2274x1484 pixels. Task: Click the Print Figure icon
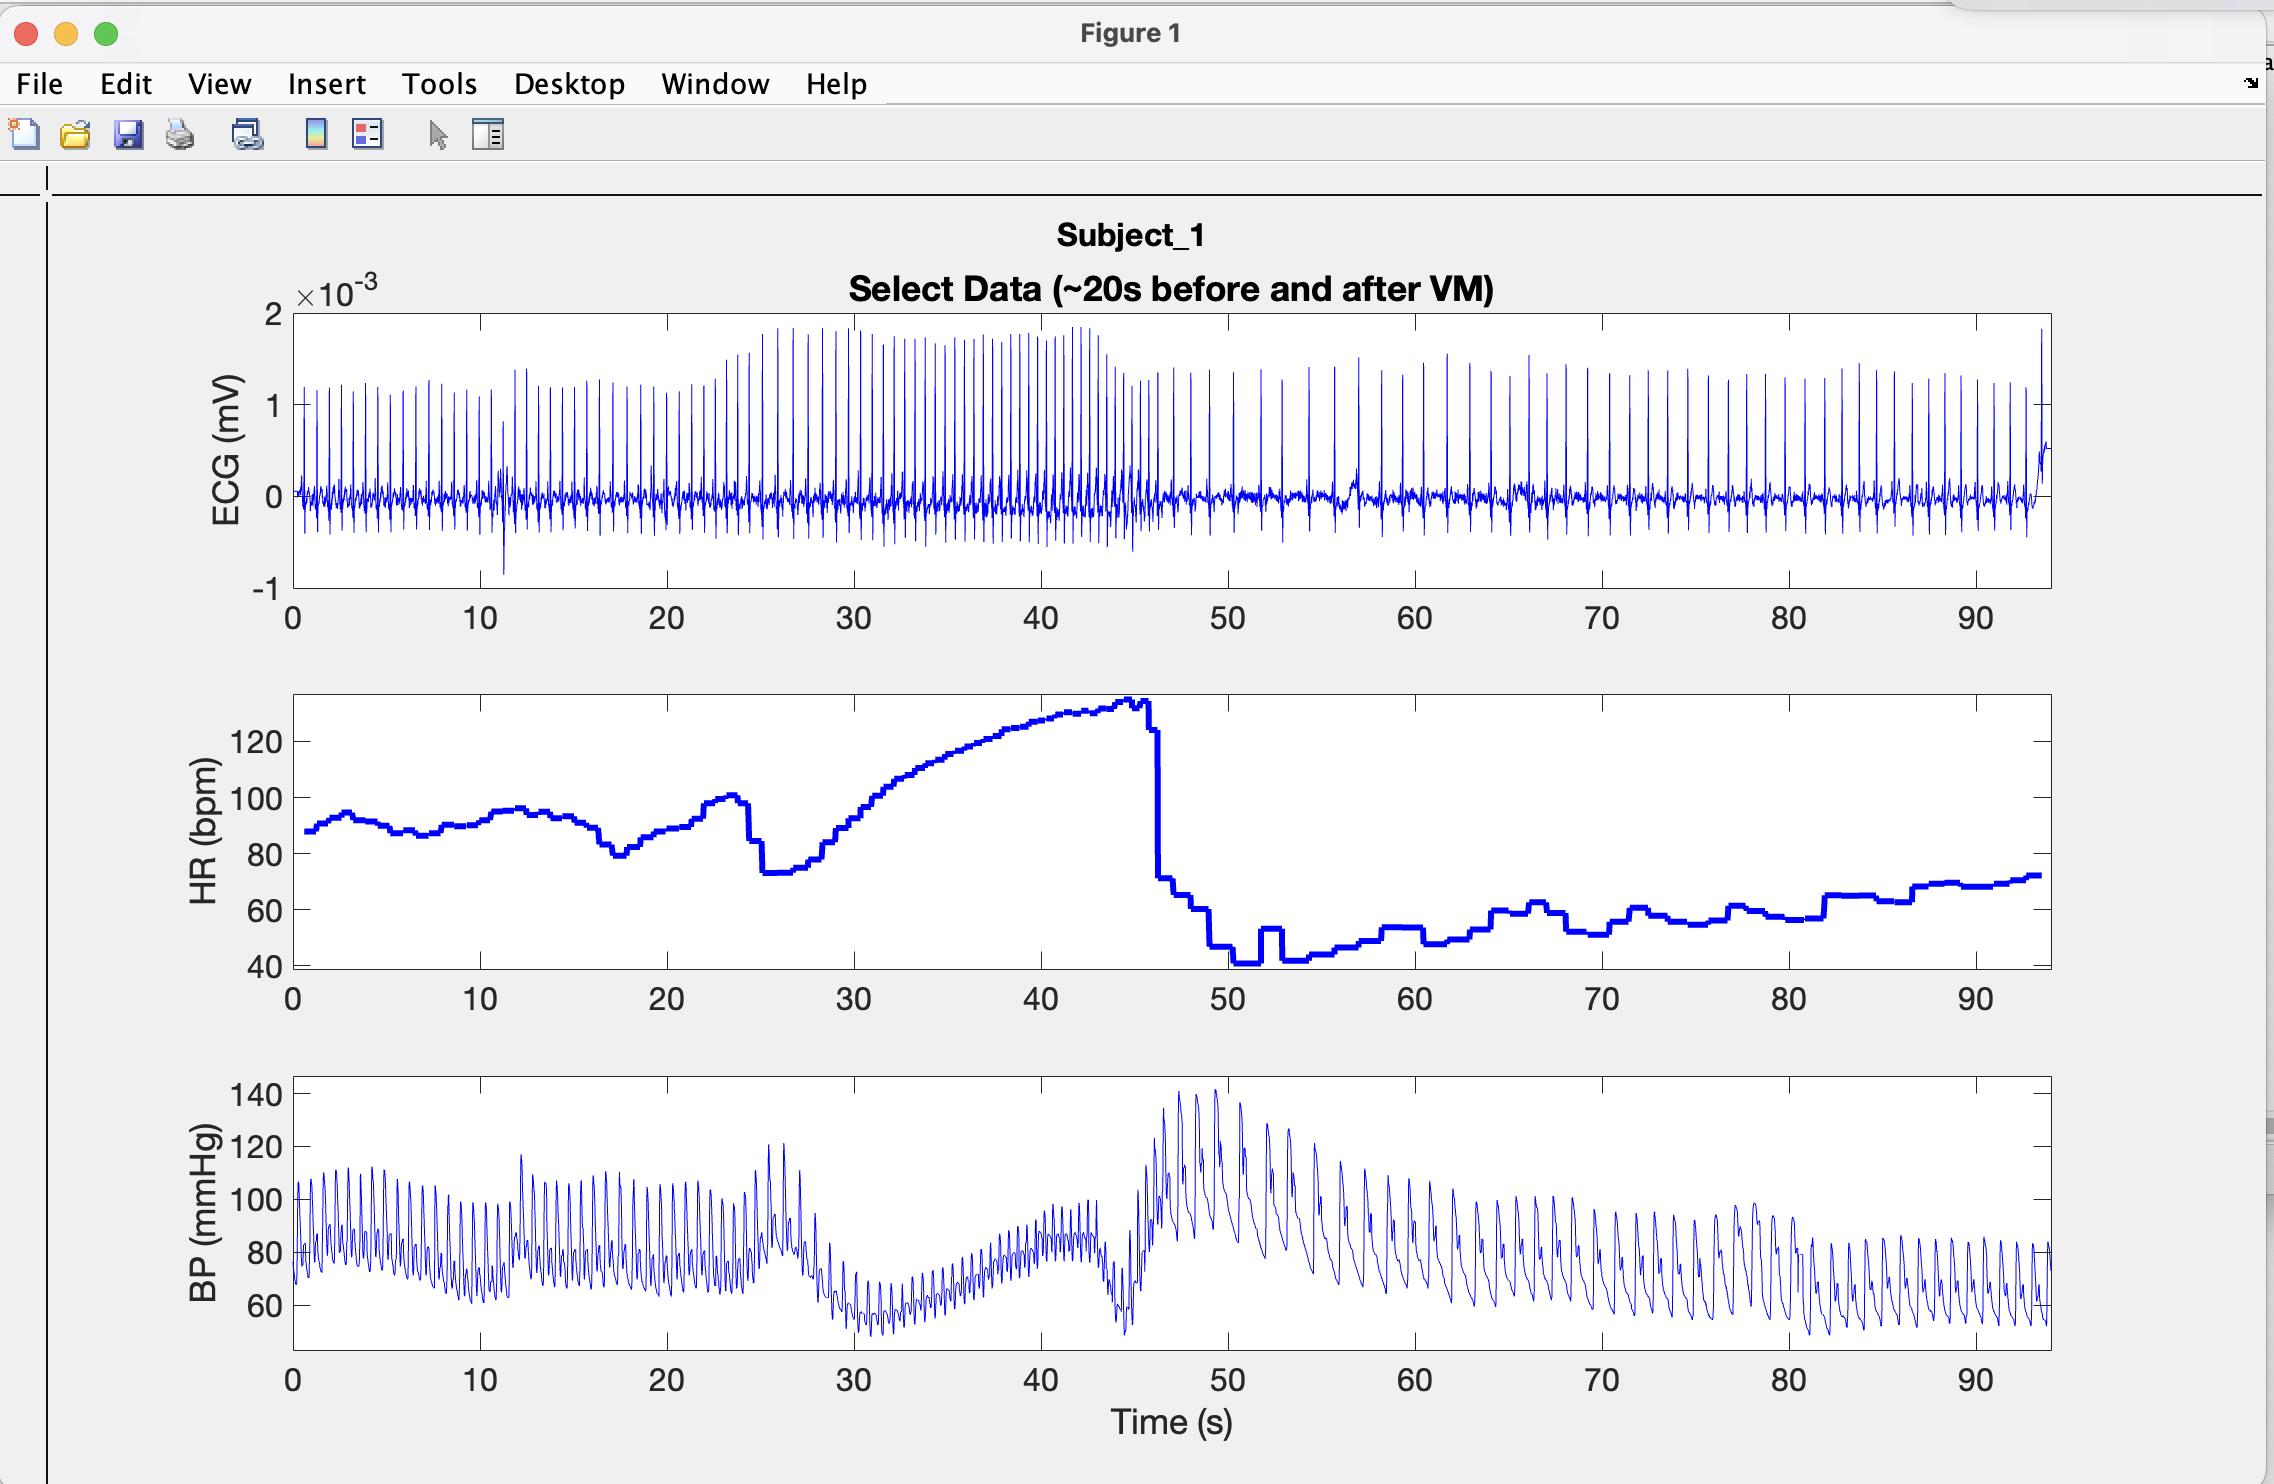[180, 134]
